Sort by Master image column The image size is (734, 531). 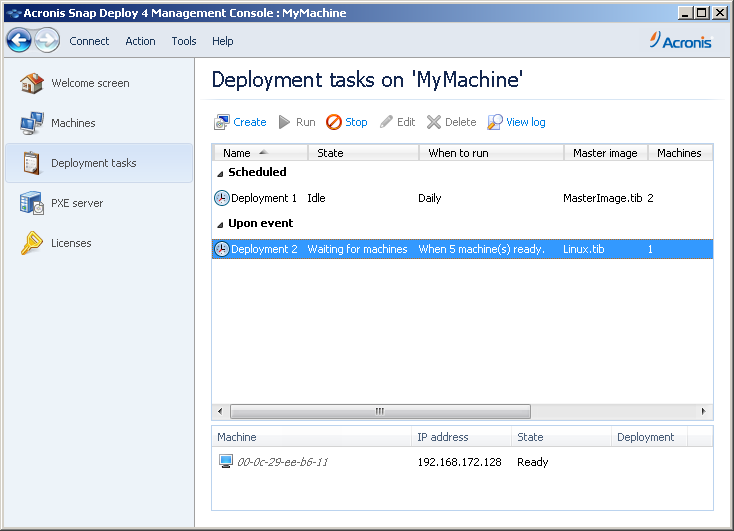tap(606, 153)
